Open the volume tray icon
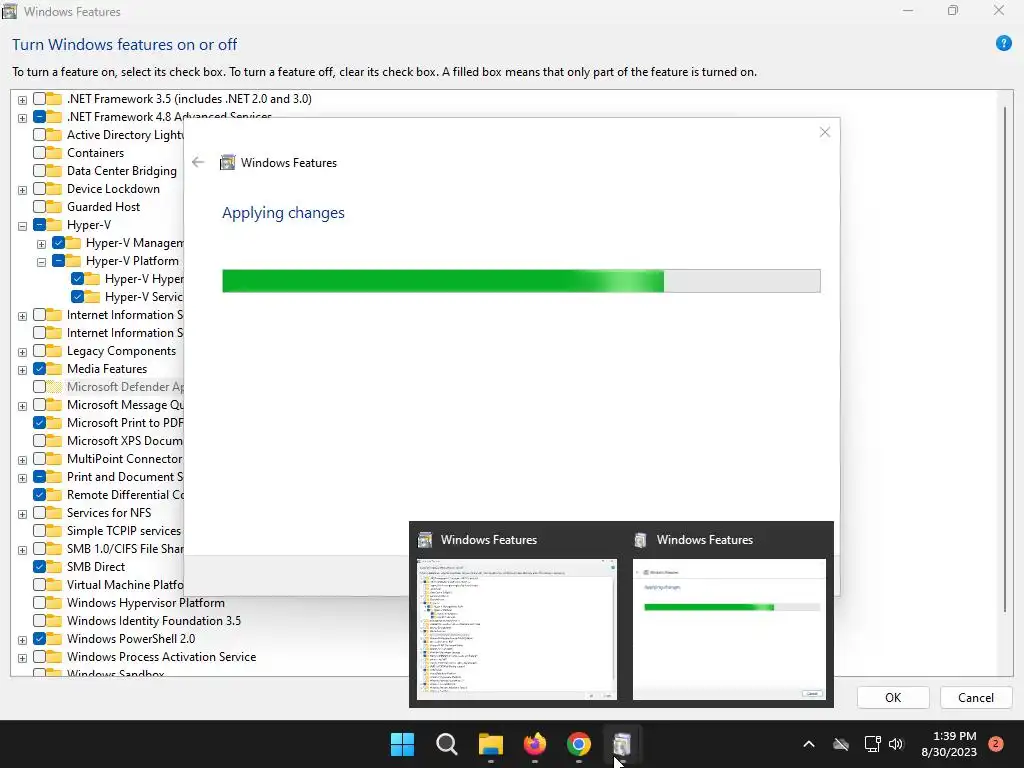 coord(896,744)
